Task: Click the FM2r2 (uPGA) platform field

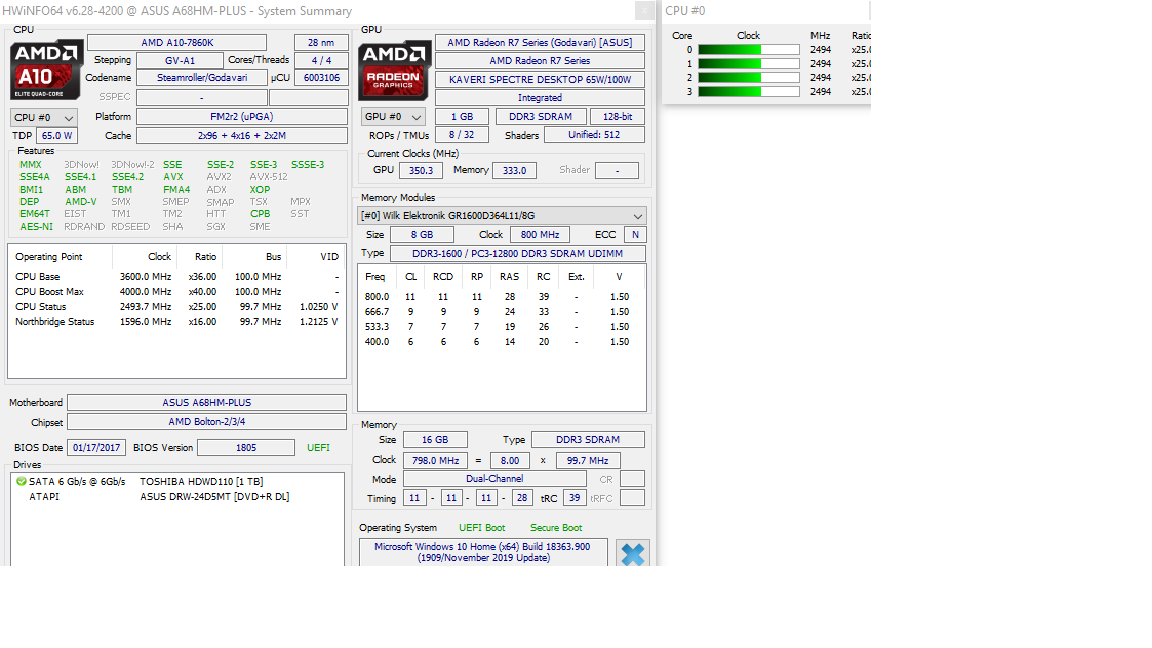Action: (242, 117)
